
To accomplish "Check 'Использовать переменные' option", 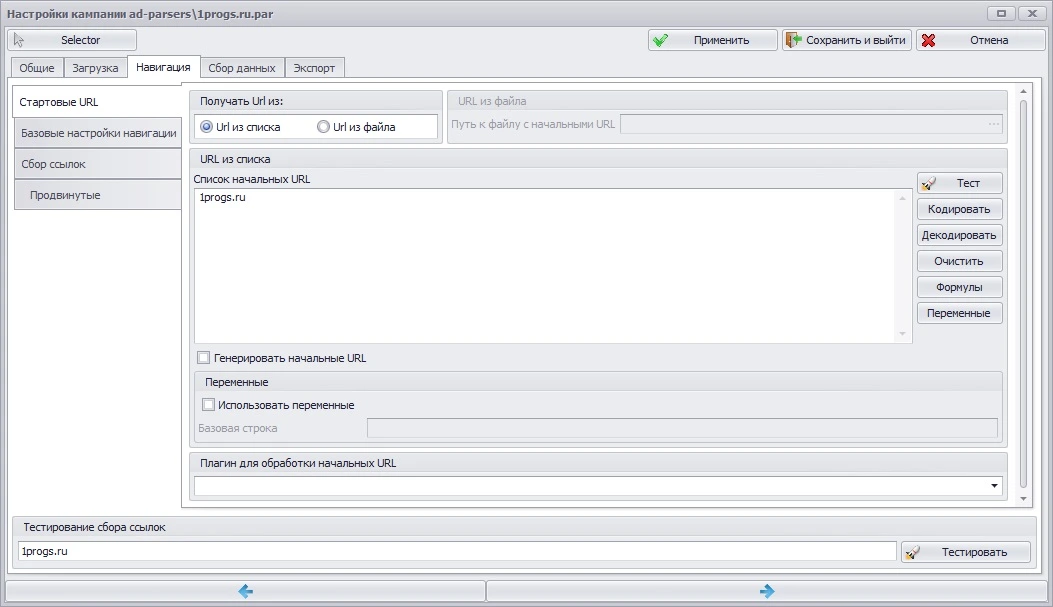I will pyautogui.click(x=208, y=404).
